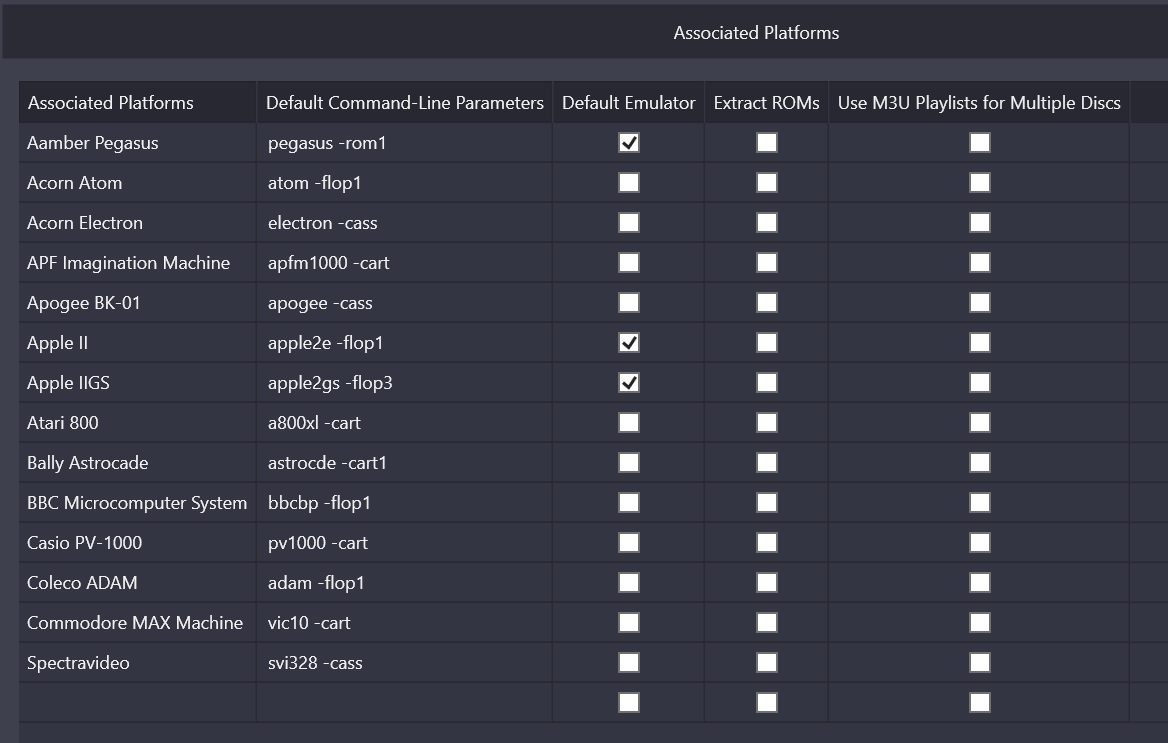Edit the 'electron -cass' parameter cell
The width and height of the screenshot is (1168, 743).
coord(404,223)
